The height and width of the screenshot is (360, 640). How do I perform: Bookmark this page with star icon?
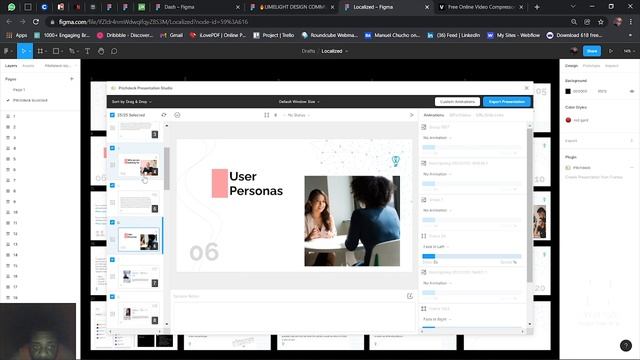pyautogui.click(x=600, y=22)
